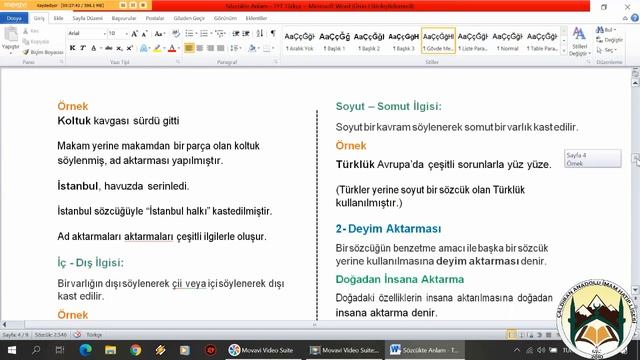Open the Movavi Video Suite taskbar item
The width and height of the screenshot is (640, 360).
click(x=262, y=350)
